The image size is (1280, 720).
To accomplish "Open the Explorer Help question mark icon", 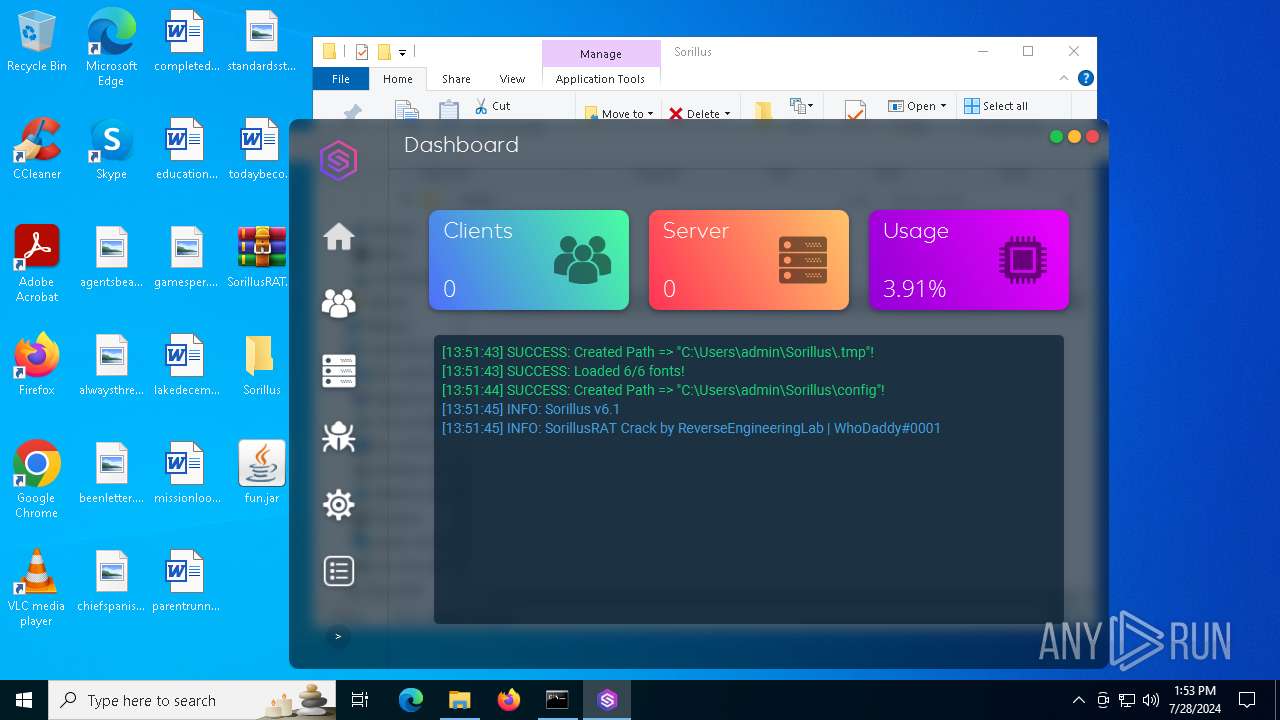I will (x=1086, y=78).
